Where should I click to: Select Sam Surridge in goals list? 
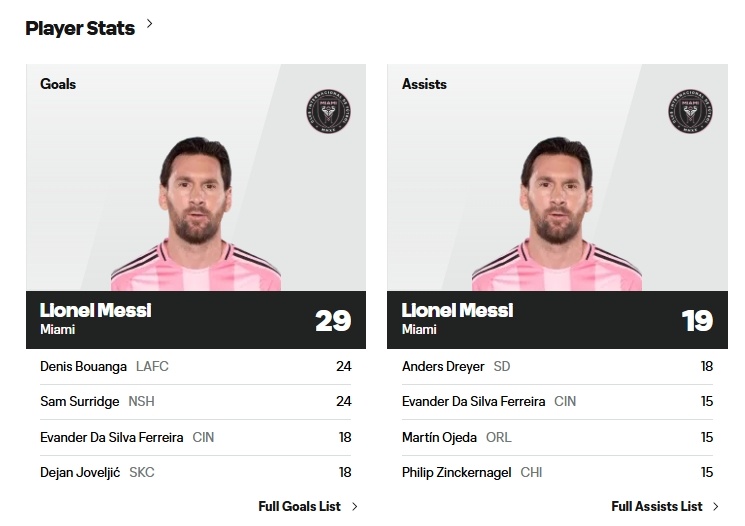(80, 401)
